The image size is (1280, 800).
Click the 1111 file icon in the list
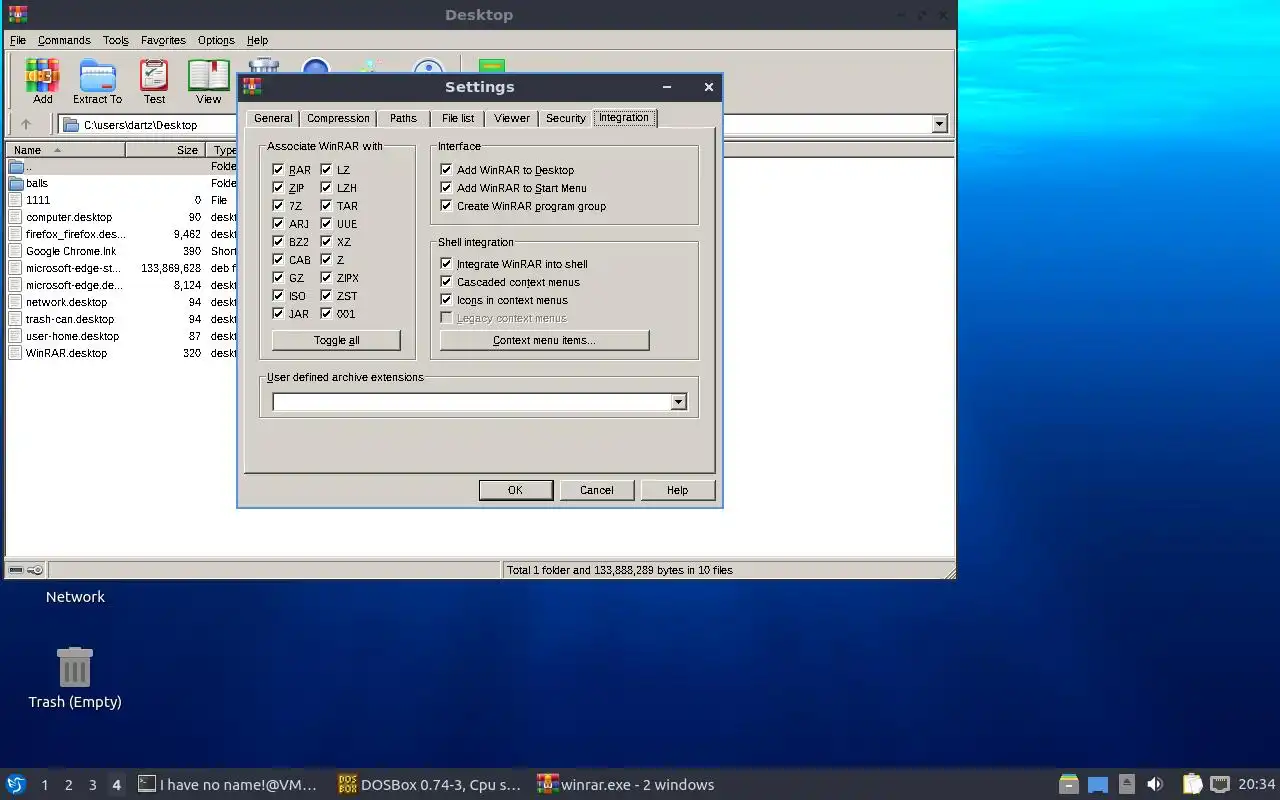coord(16,200)
